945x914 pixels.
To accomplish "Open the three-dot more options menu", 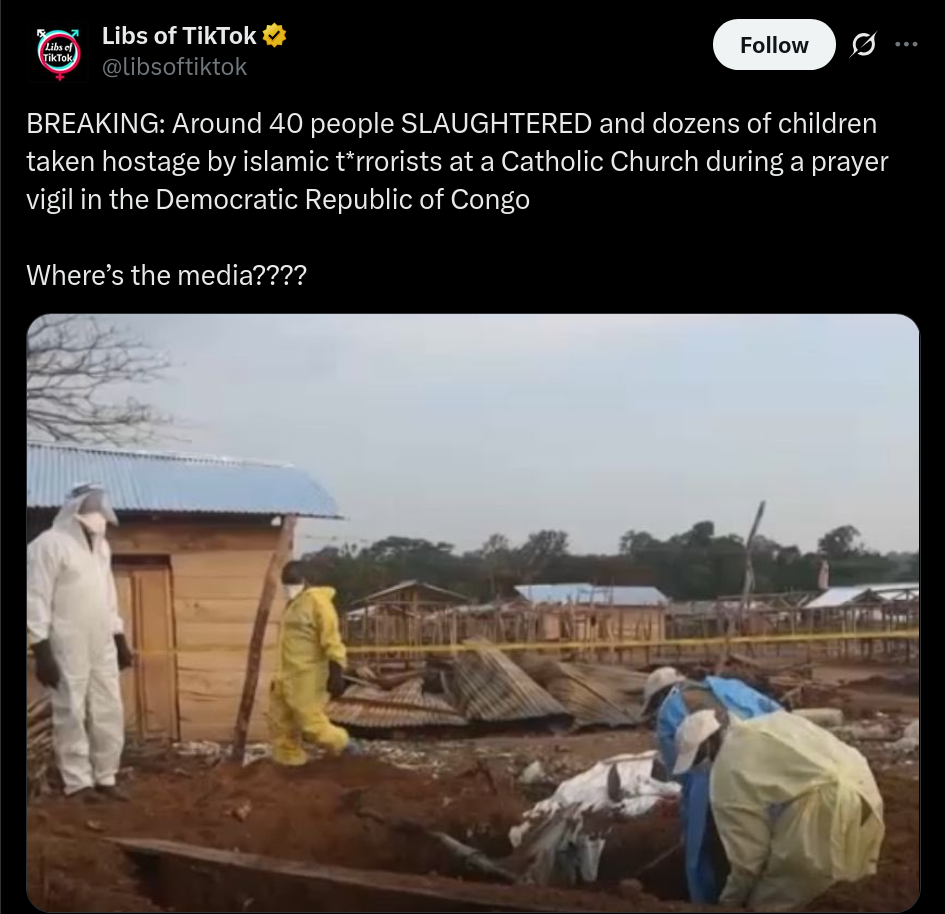I will point(906,44).
